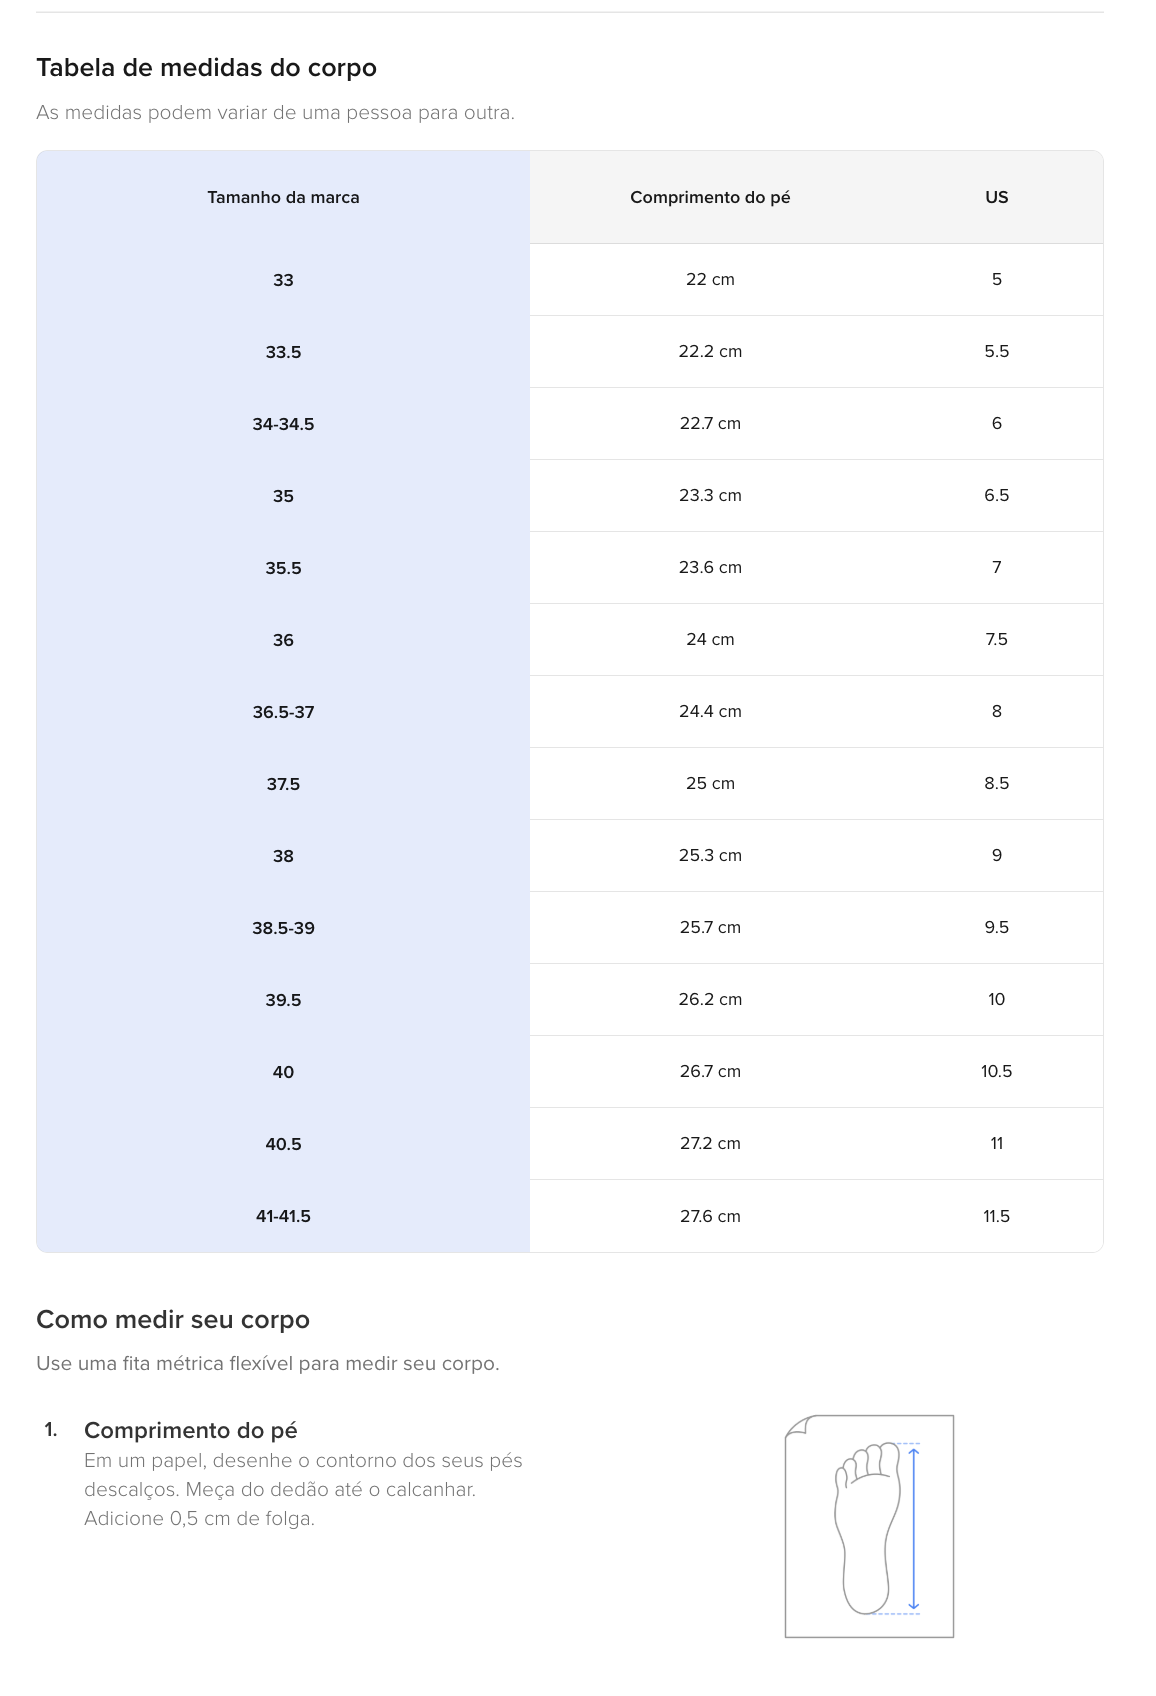The image size is (1156, 1696).
Task: Click the 23.6 cm foot length cell
Action: (710, 568)
